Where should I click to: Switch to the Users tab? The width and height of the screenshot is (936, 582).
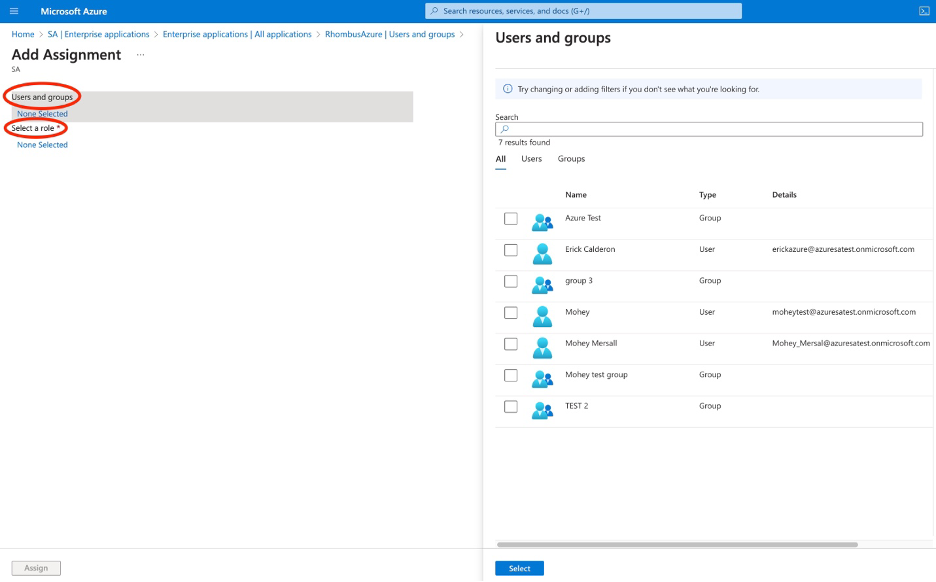[531, 159]
